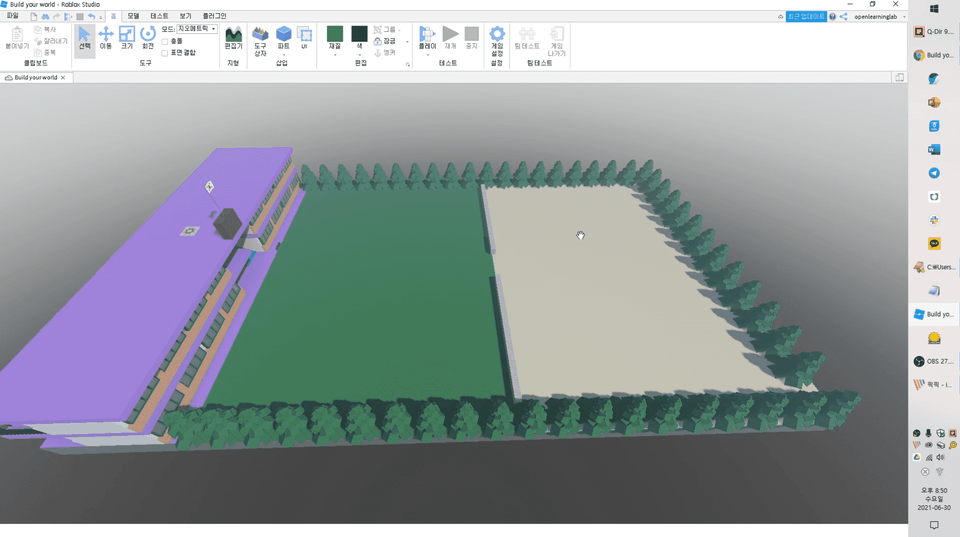Open the 모드 지오메트릭 dropdown

[197, 29]
